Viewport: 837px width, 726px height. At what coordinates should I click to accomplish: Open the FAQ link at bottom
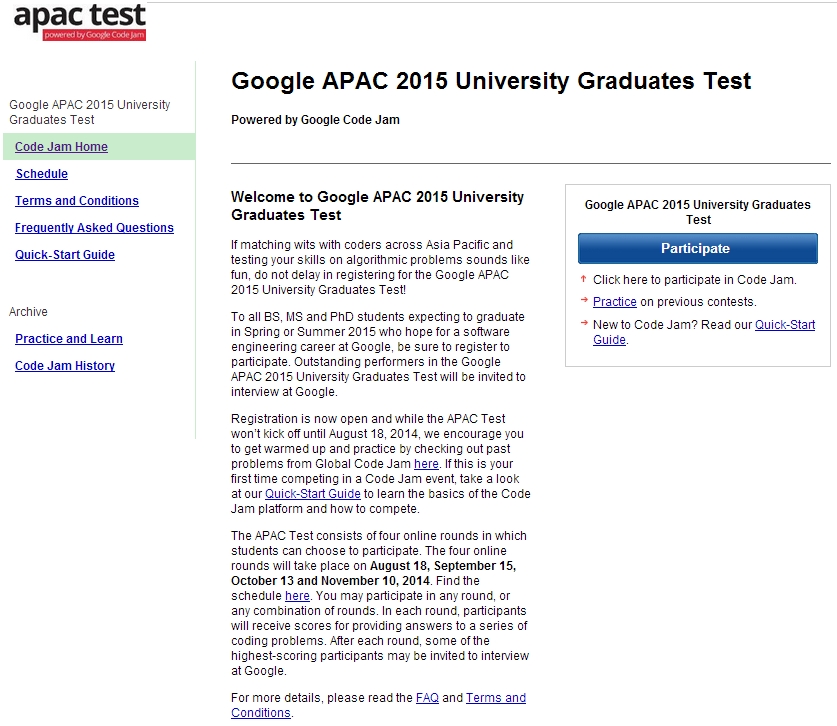click(x=427, y=698)
